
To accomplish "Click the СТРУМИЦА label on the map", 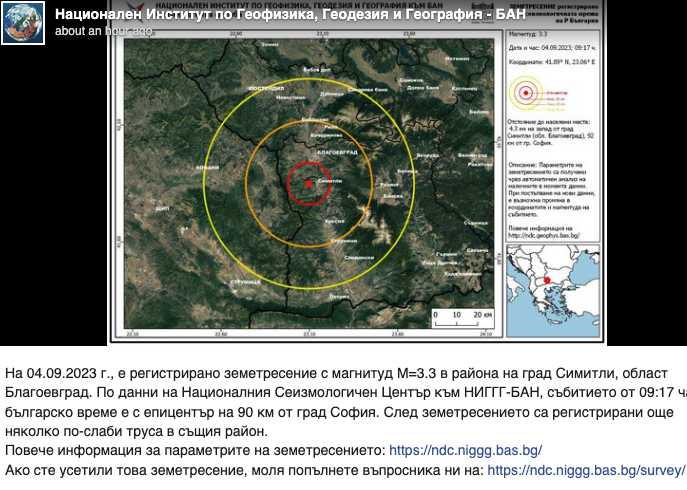I will coord(245,282).
